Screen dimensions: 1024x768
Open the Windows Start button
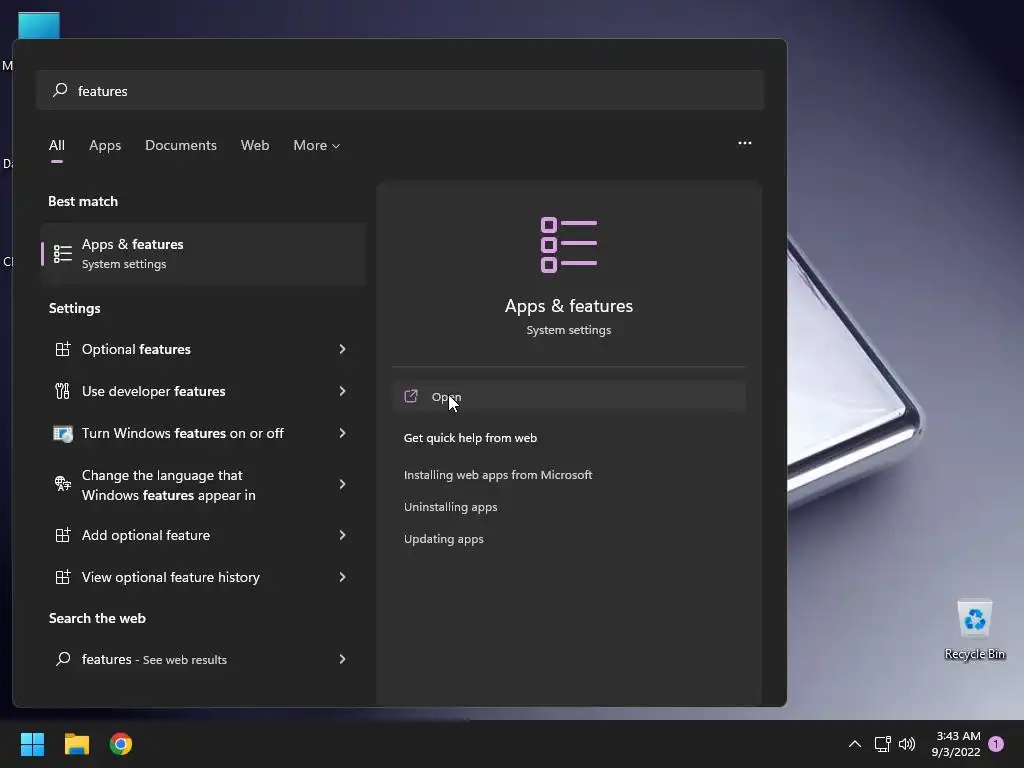[x=32, y=744]
